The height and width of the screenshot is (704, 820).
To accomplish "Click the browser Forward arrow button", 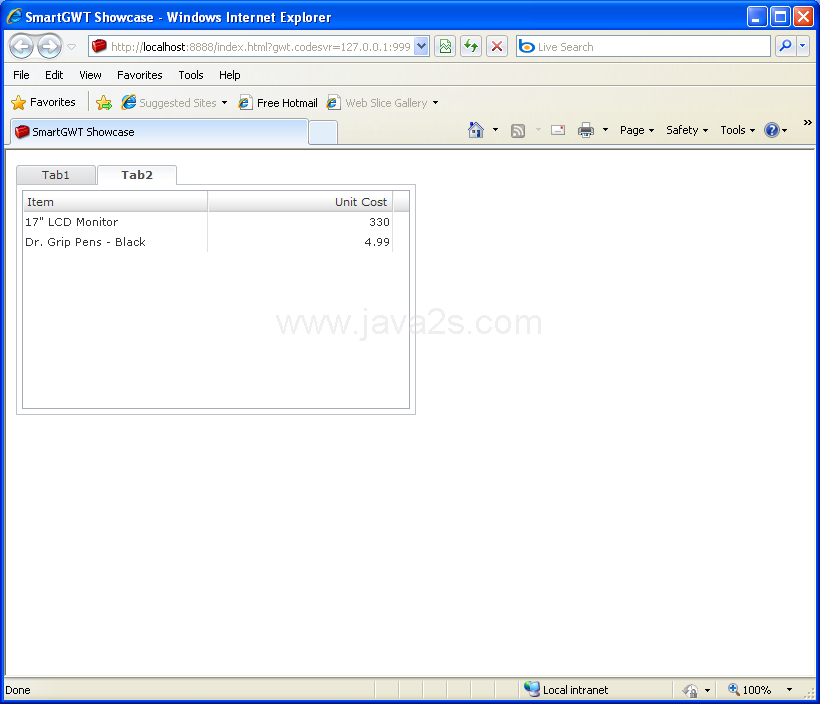I will click(x=50, y=47).
